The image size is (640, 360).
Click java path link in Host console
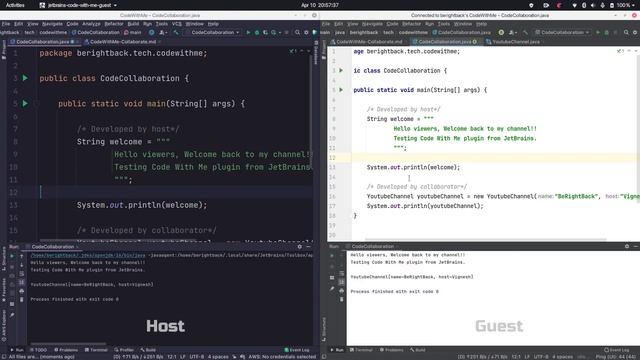88,255
